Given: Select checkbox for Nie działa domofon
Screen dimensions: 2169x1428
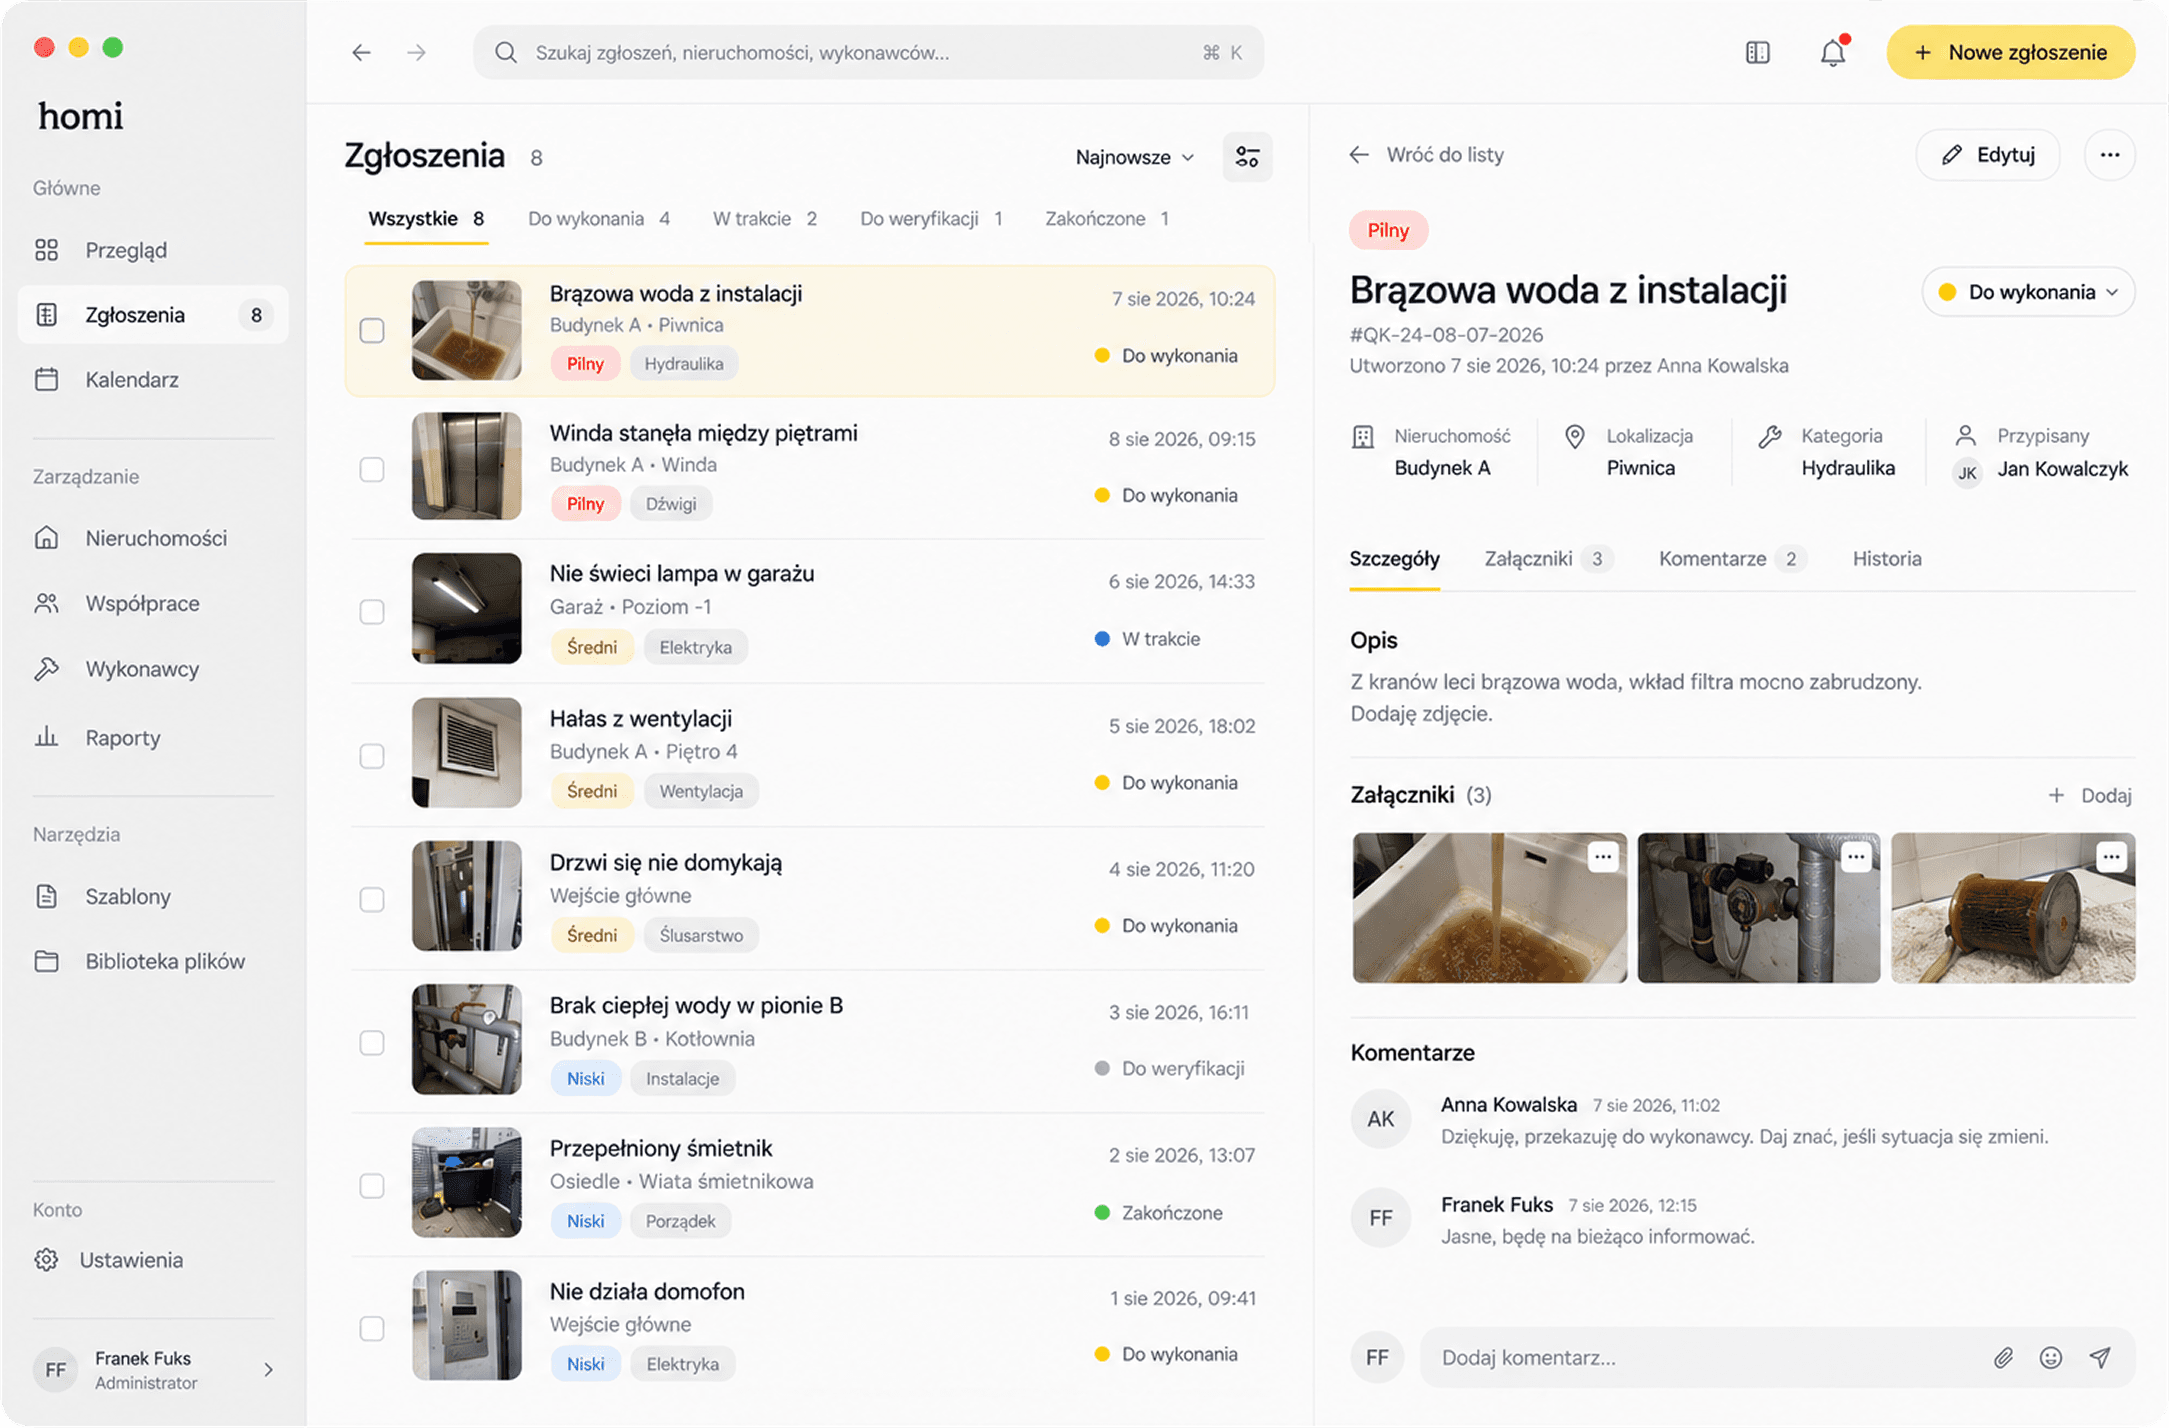Looking at the screenshot, I should coord(372,1328).
